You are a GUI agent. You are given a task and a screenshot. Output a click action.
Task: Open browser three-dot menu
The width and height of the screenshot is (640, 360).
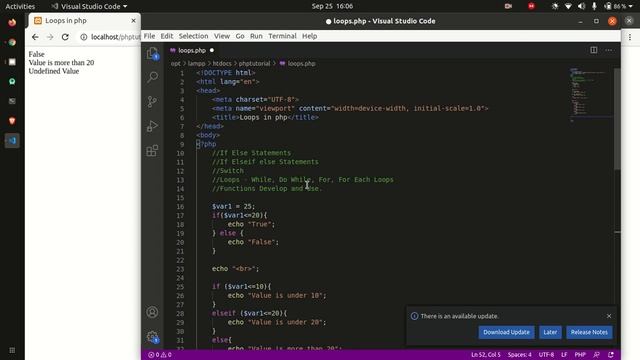pyautogui.click(x=630, y=37)
